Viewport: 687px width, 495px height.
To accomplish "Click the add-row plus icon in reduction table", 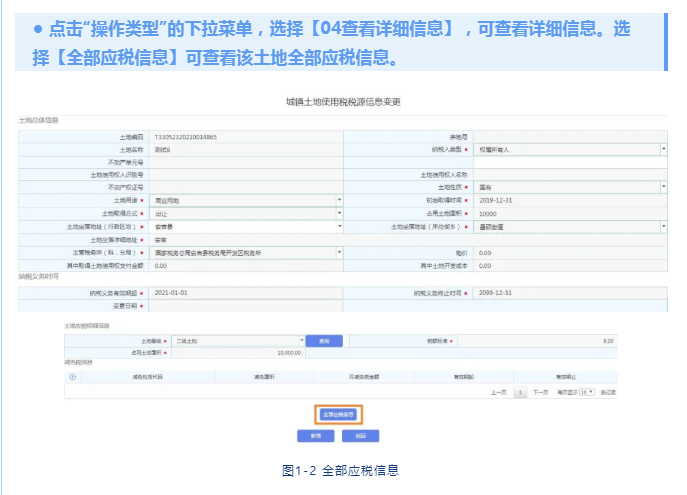I will pos(73,377).
